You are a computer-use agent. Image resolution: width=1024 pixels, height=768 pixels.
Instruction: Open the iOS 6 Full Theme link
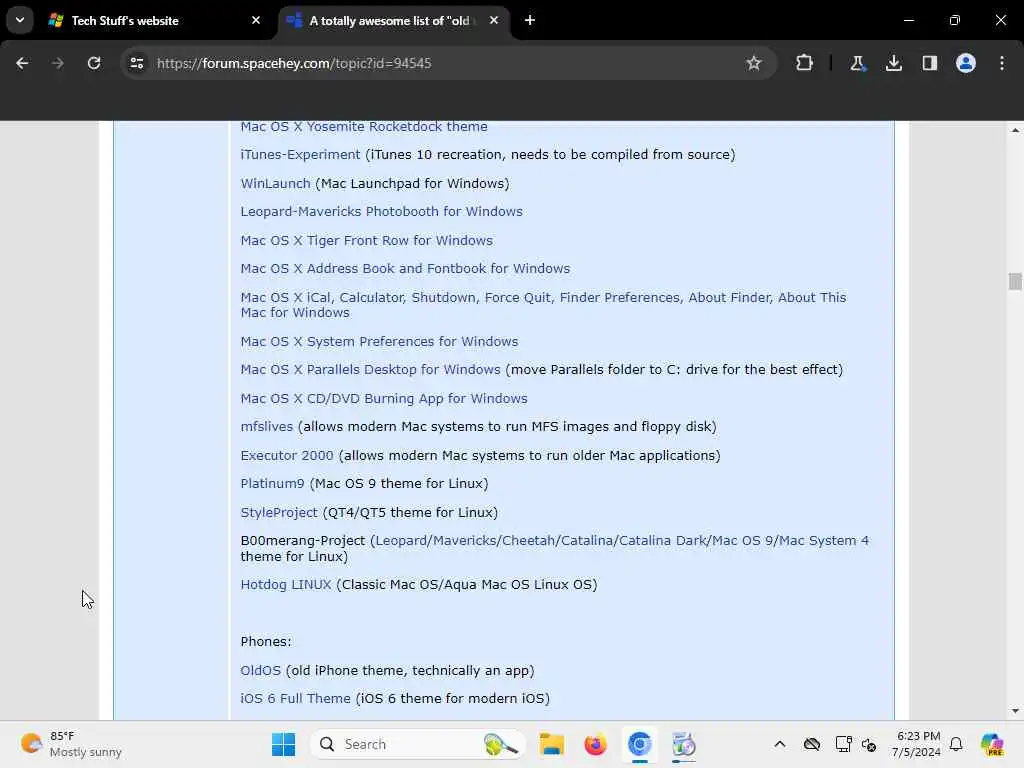(x=295, y=699)
